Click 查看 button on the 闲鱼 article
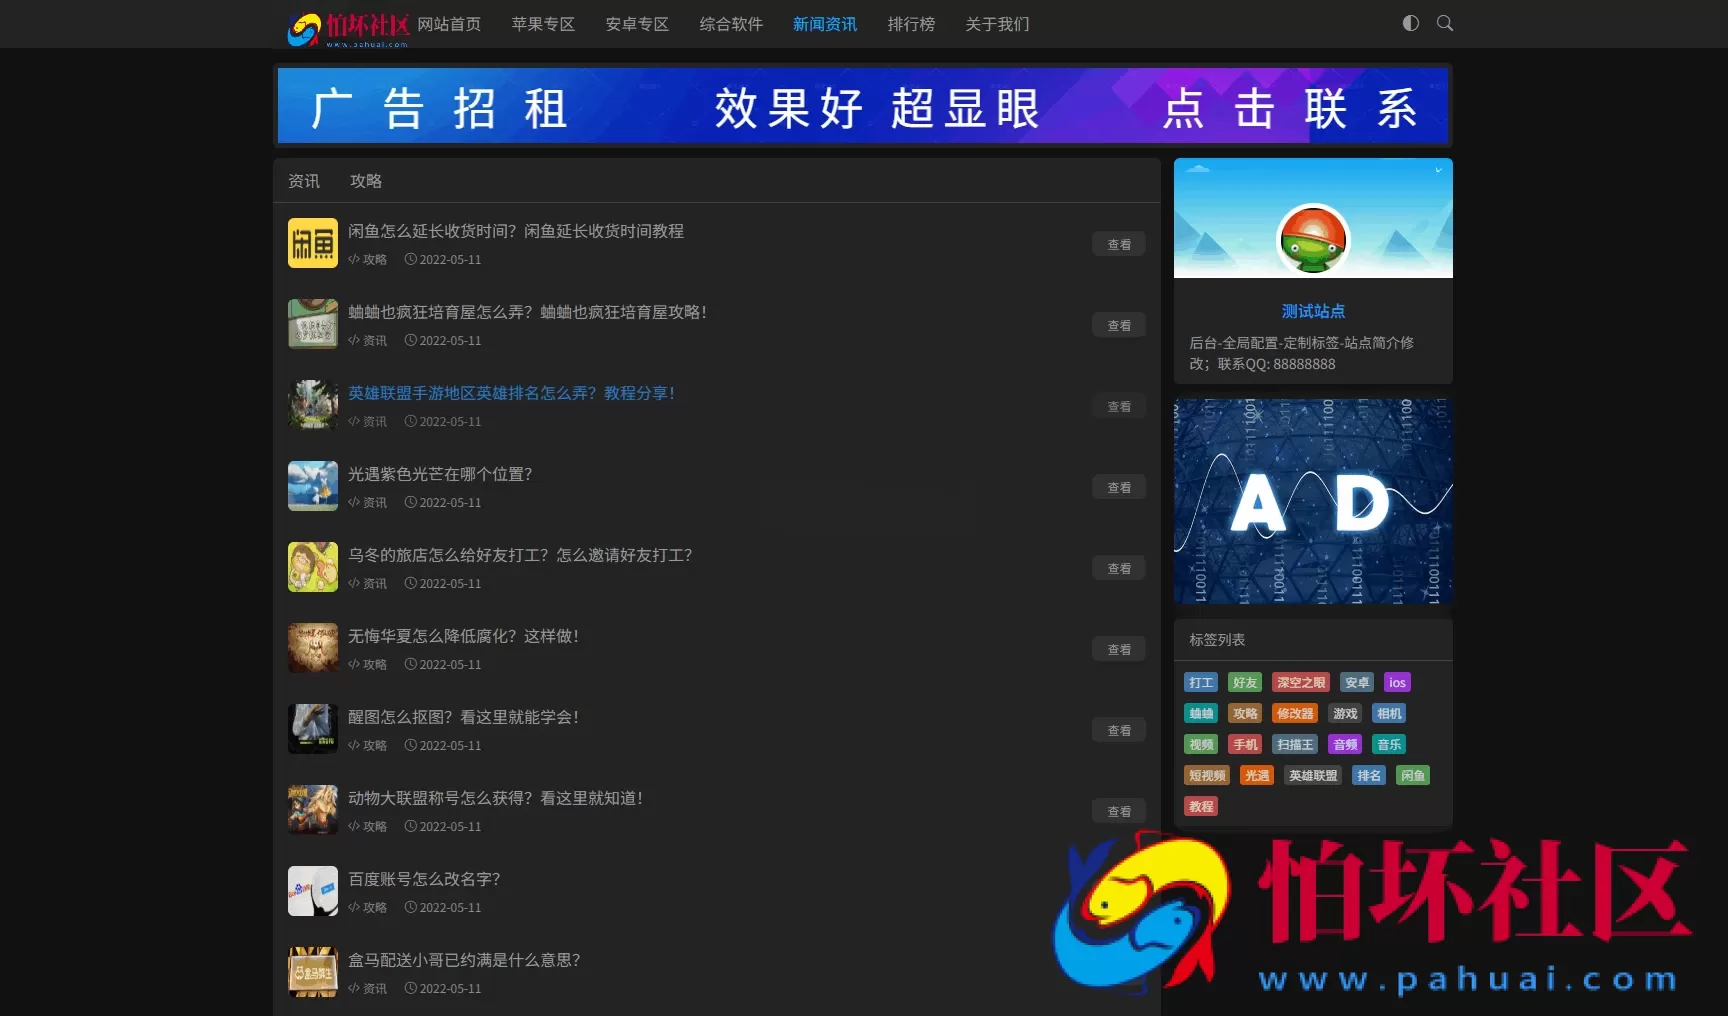The height and width of the screenshot is (1016, 1728). coord(1118,243)
